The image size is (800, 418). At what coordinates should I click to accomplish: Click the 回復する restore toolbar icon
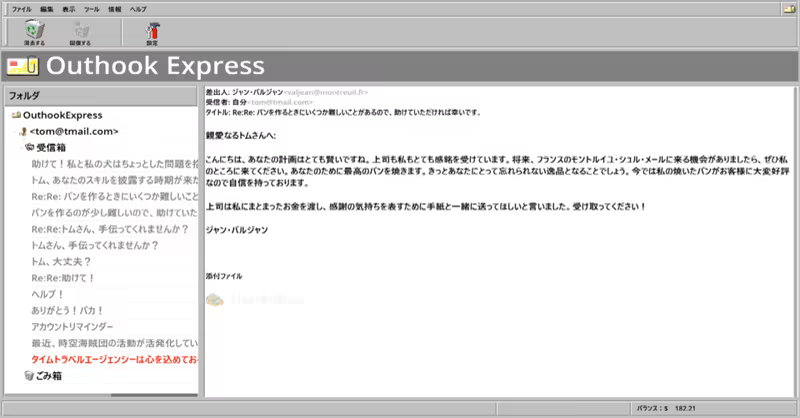pyautogui.click(x=81, y=31)
